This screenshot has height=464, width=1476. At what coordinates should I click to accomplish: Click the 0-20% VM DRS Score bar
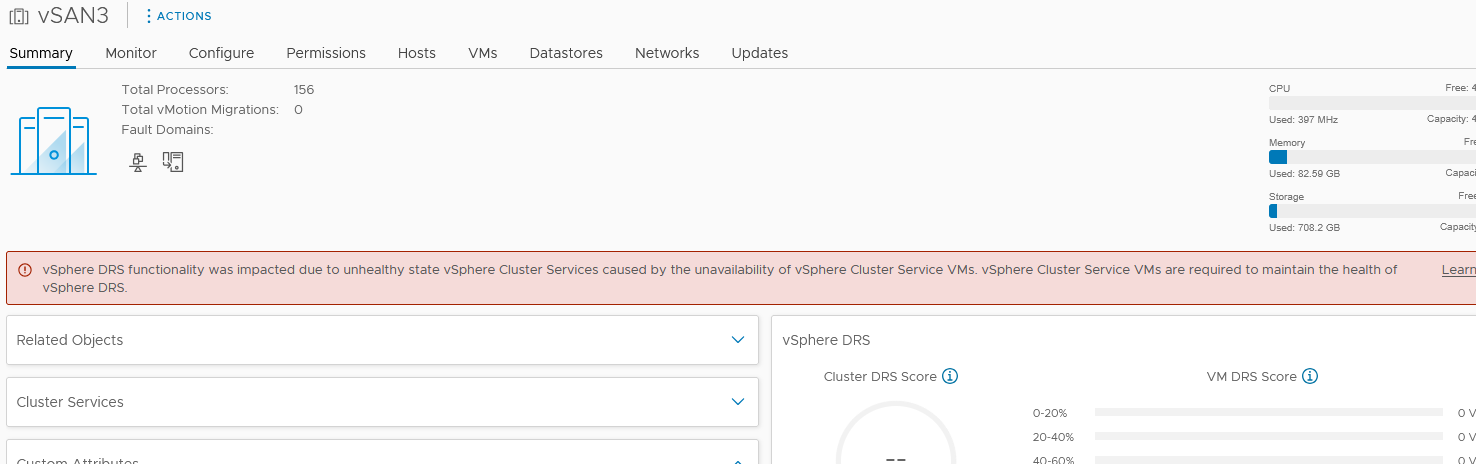pyautogui.click(x=1268, y=412)
